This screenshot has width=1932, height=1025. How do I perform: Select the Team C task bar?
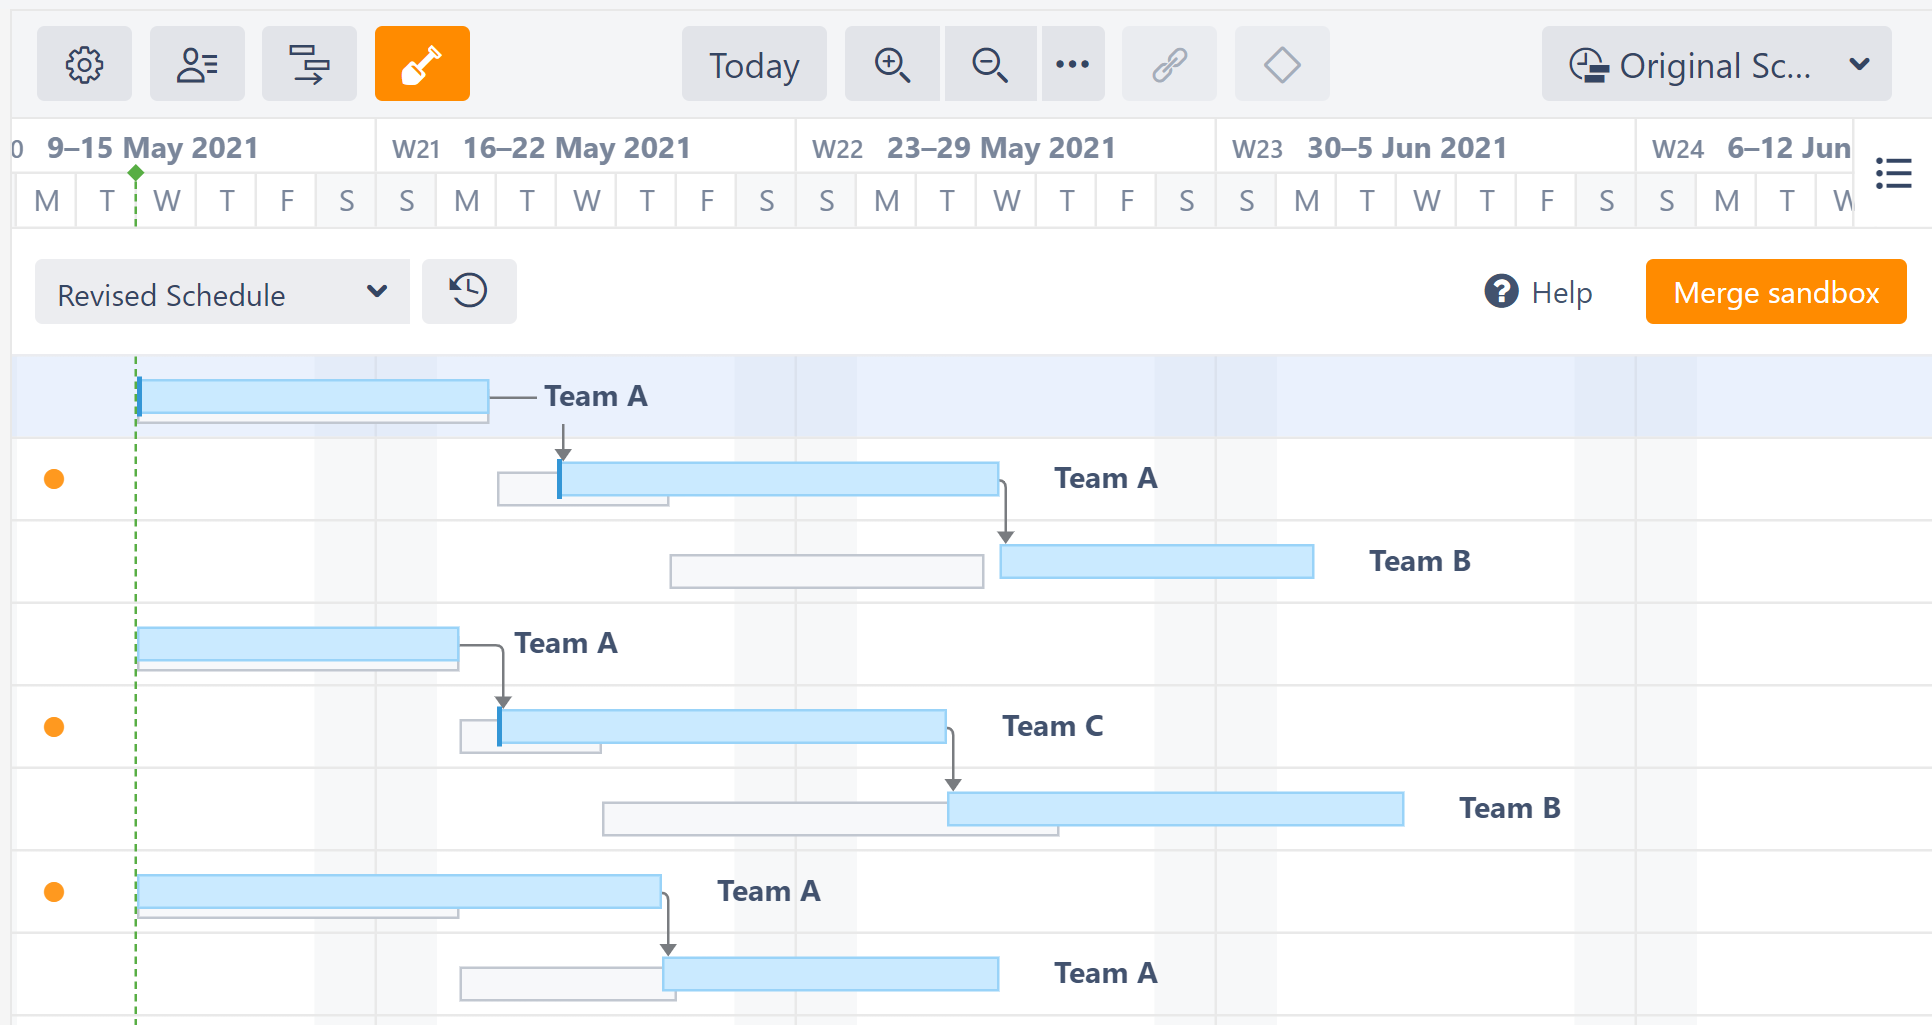pyautogui.click(x=722, y=726)
